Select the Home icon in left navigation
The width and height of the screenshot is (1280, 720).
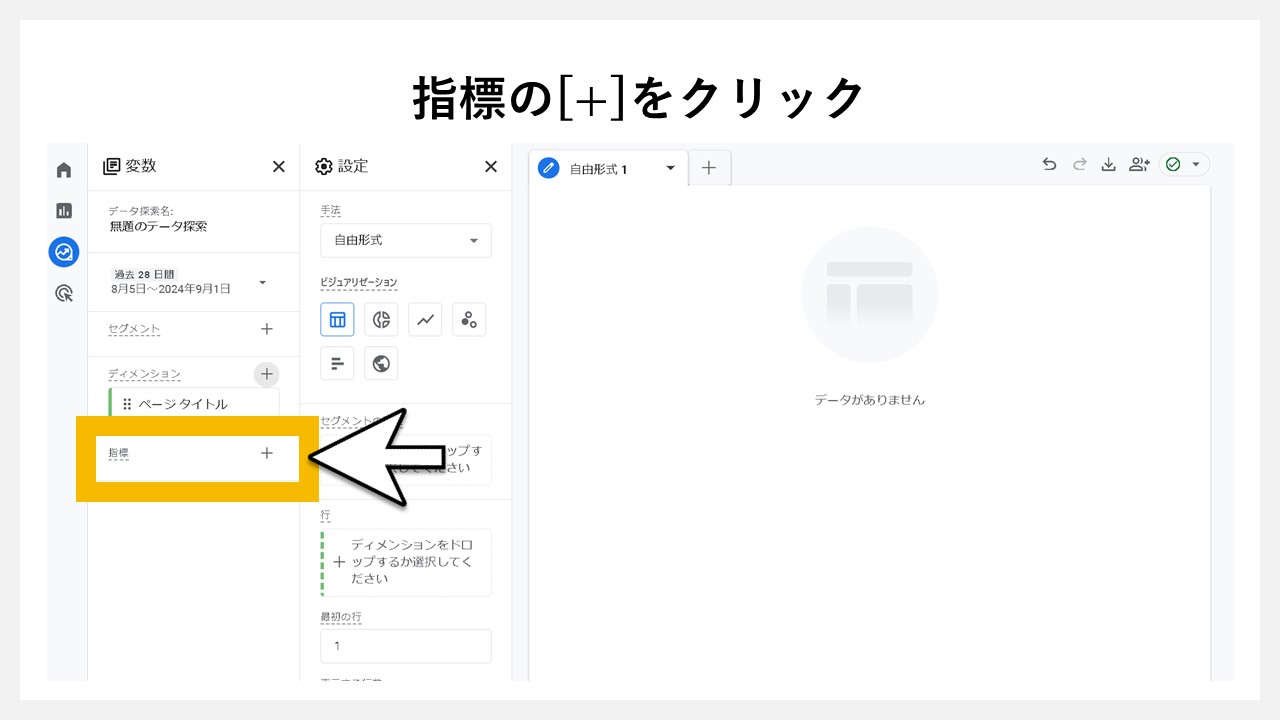pos(63,169)
